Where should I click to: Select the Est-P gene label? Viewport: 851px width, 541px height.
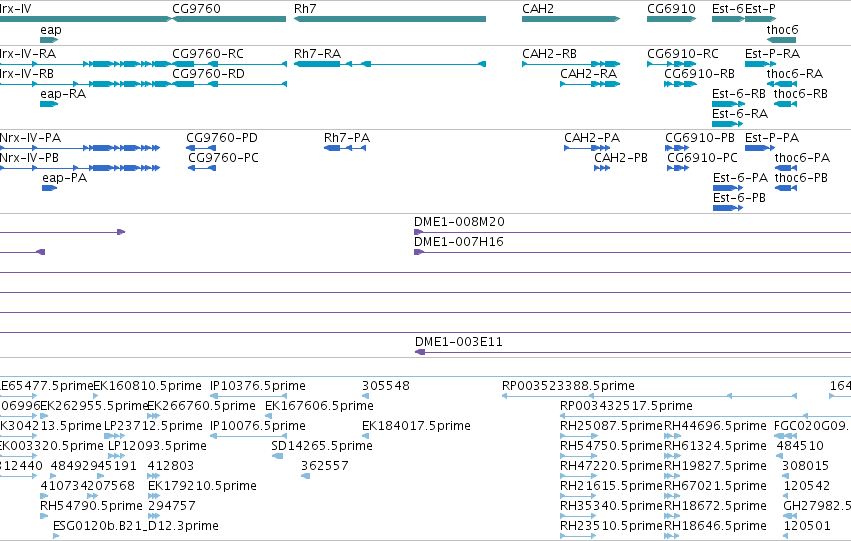[760, 9]
